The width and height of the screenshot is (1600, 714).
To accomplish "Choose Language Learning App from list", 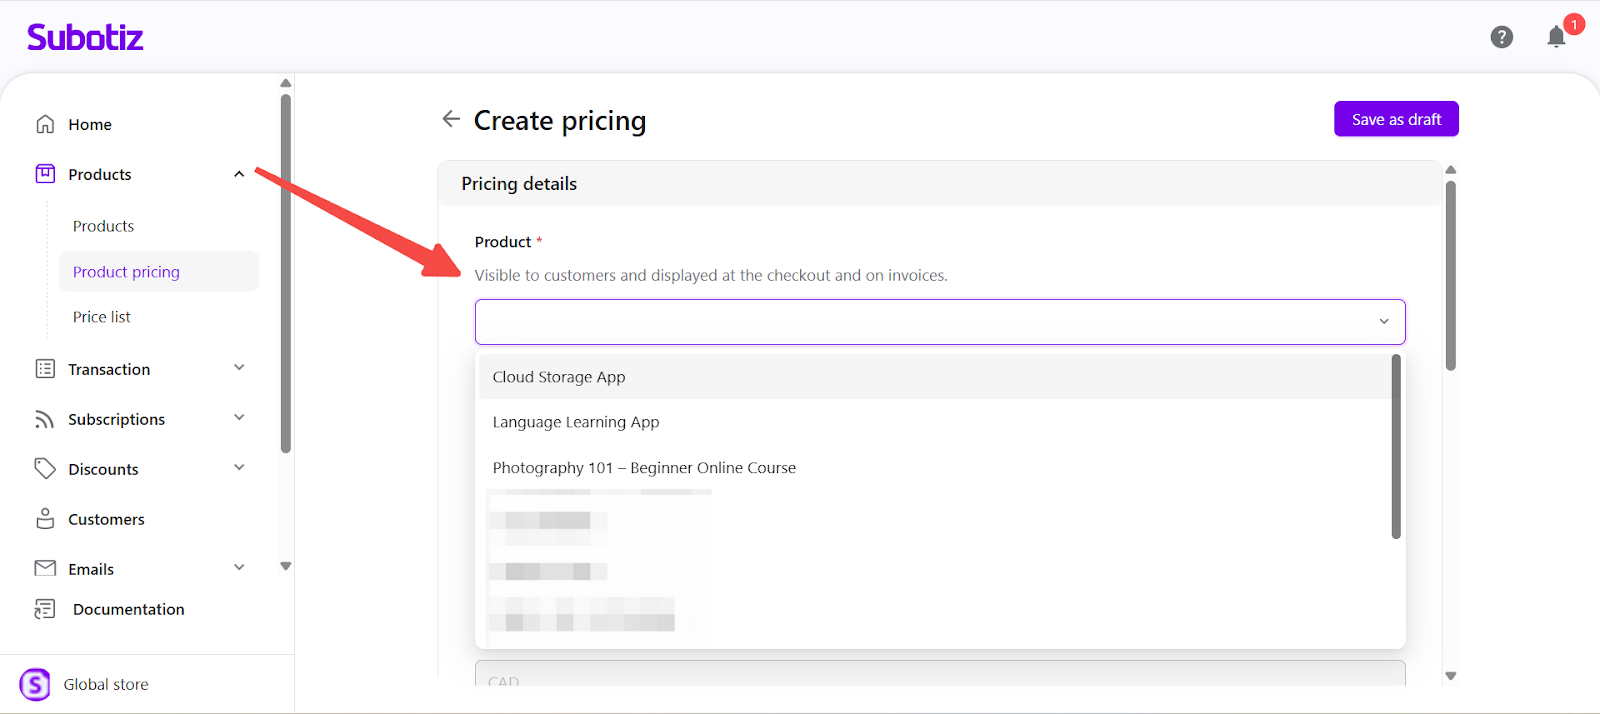I will (576, 422).
